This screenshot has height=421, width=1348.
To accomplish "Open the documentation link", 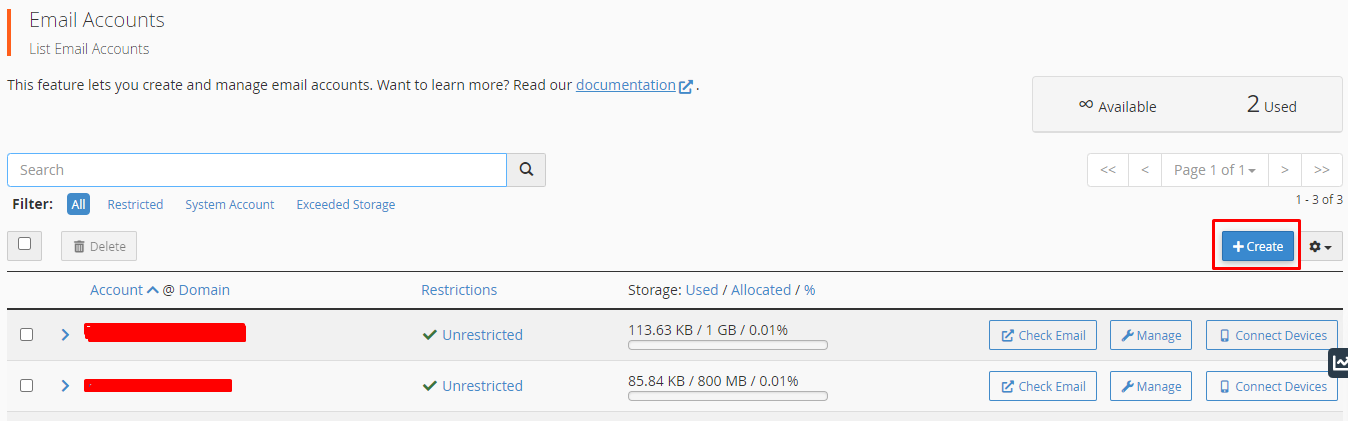I will (626, 85).
